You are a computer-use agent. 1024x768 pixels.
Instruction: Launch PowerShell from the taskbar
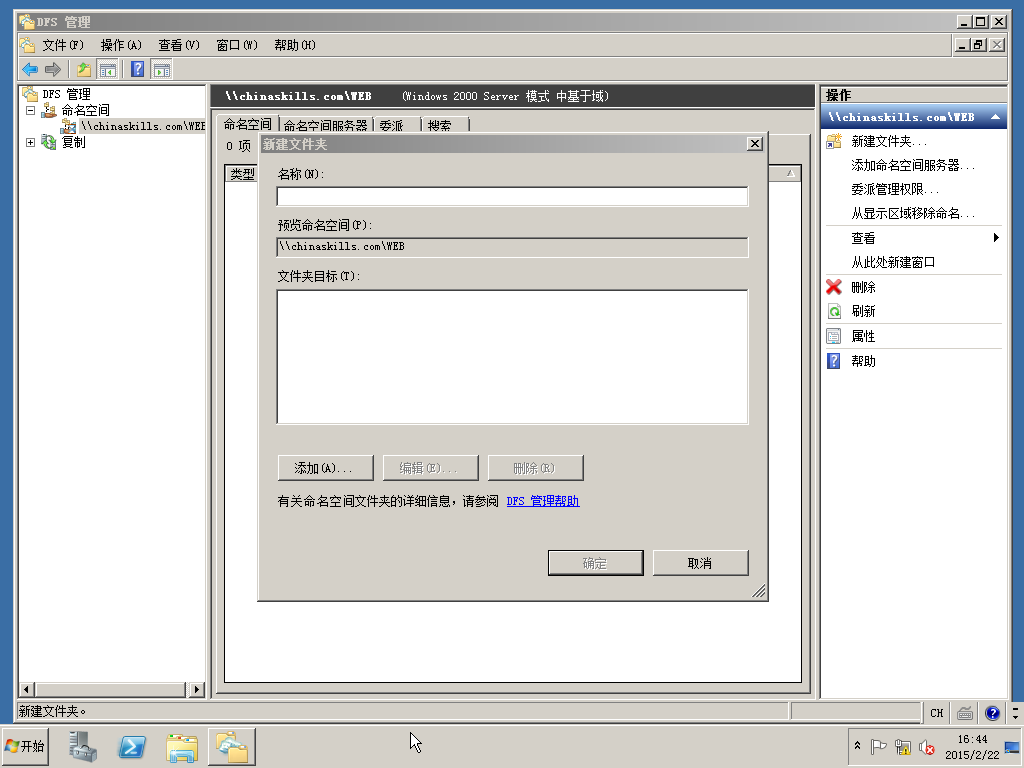point(132,746)
